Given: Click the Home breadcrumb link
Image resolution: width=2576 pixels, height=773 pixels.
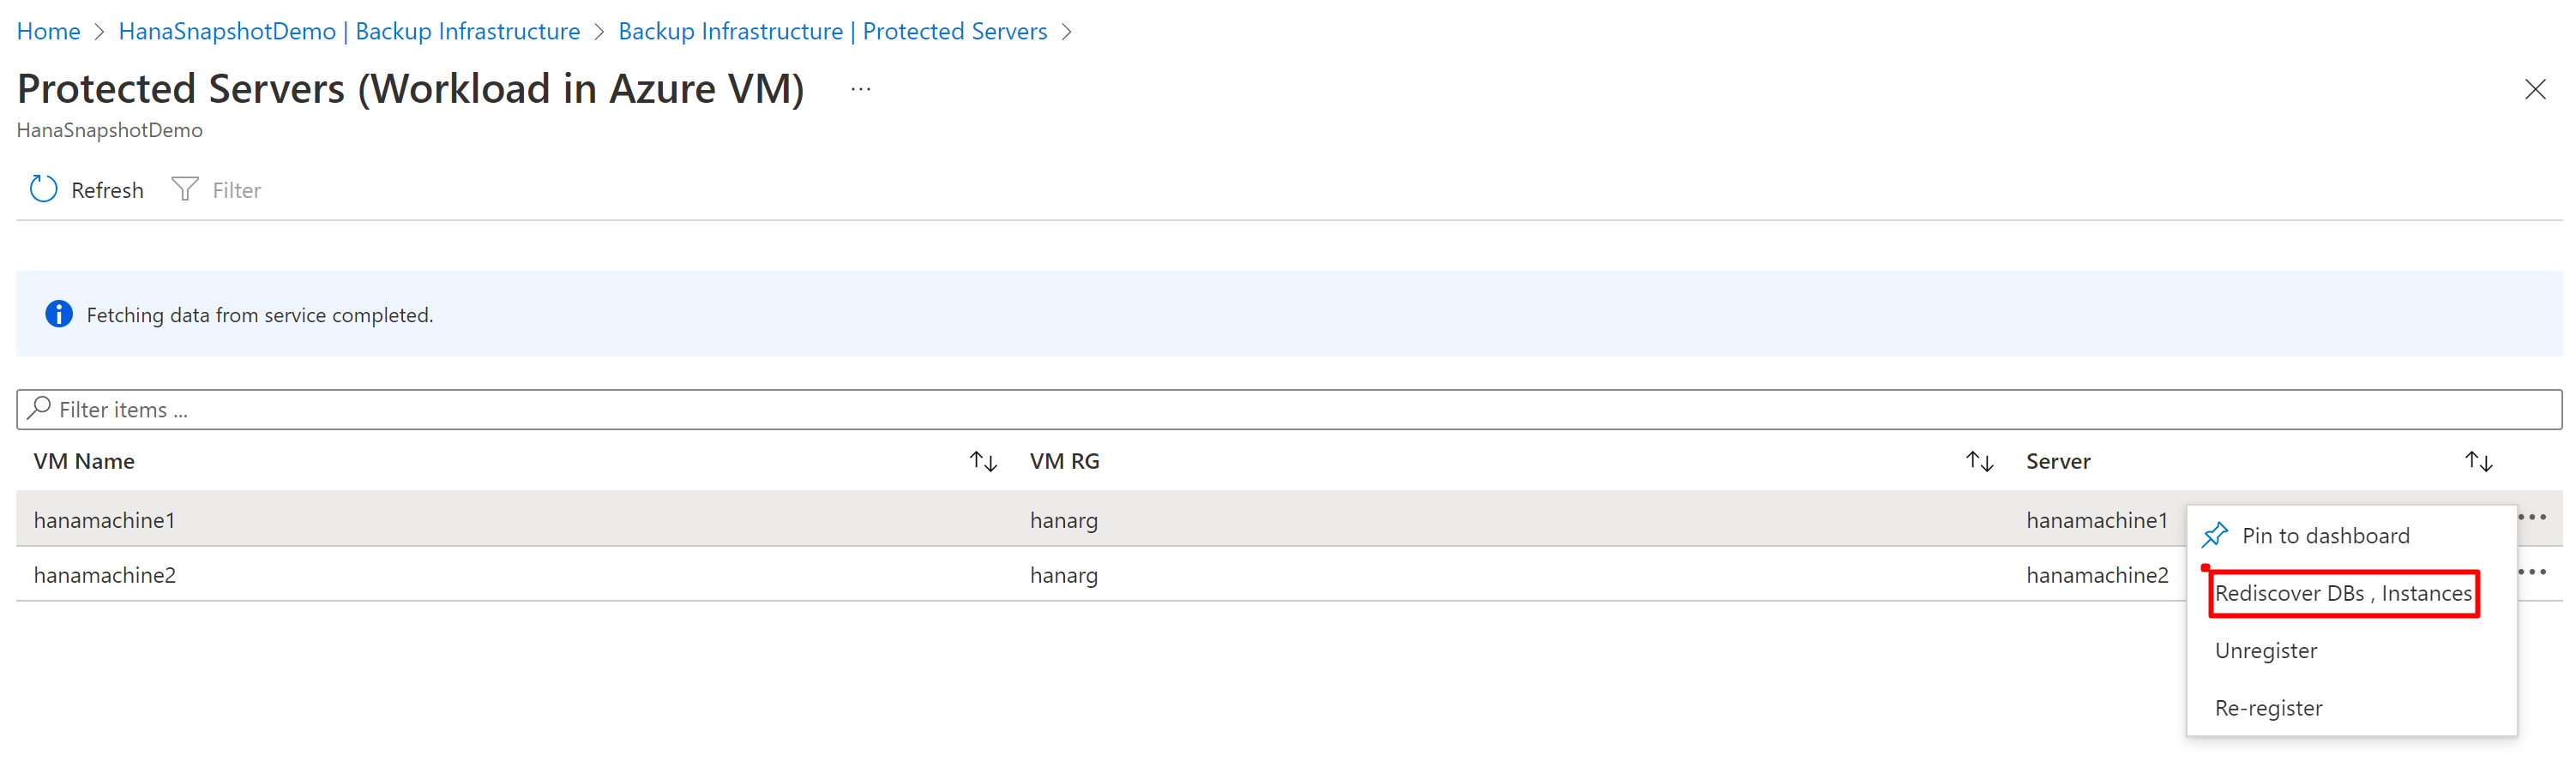Looking at the screenshot, I should pos(48,31).
